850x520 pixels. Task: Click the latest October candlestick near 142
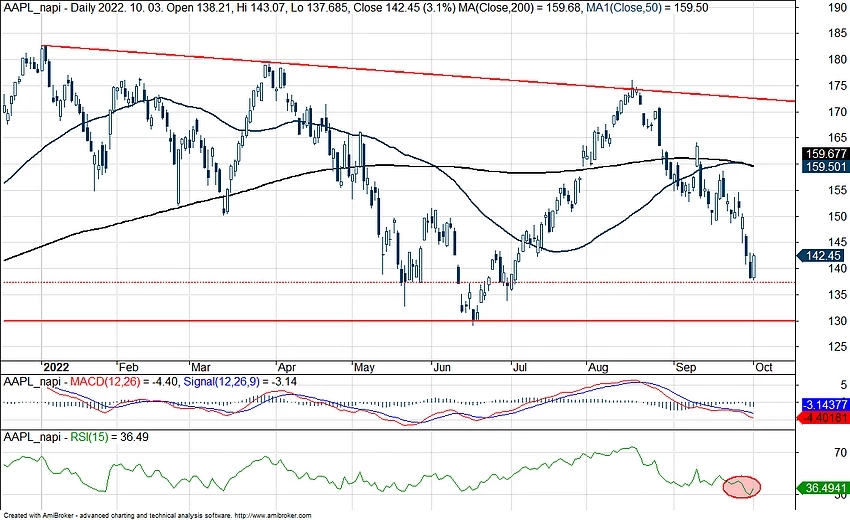coord(754,266)
